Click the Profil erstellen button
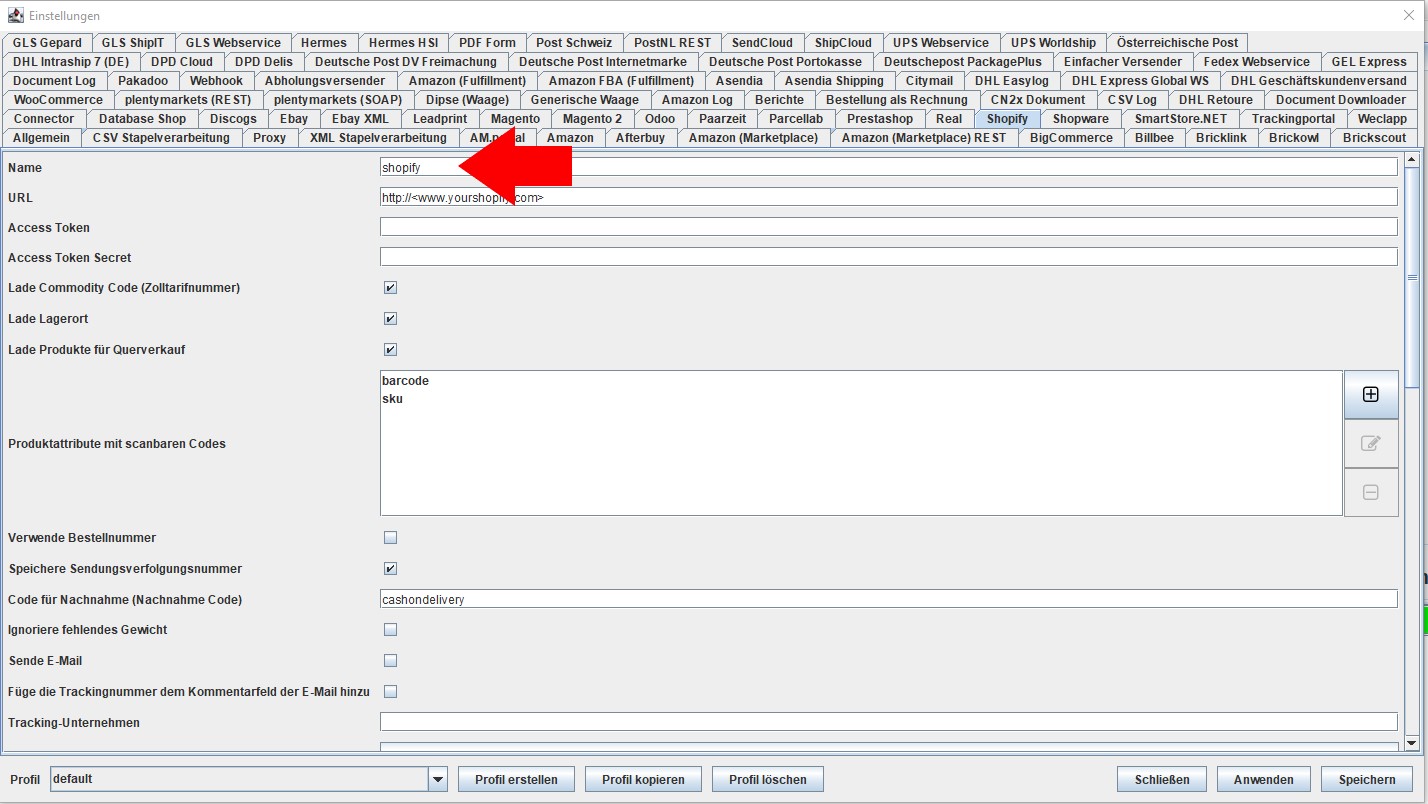This screenshot has width=1428, height=804. click(516, 779)
